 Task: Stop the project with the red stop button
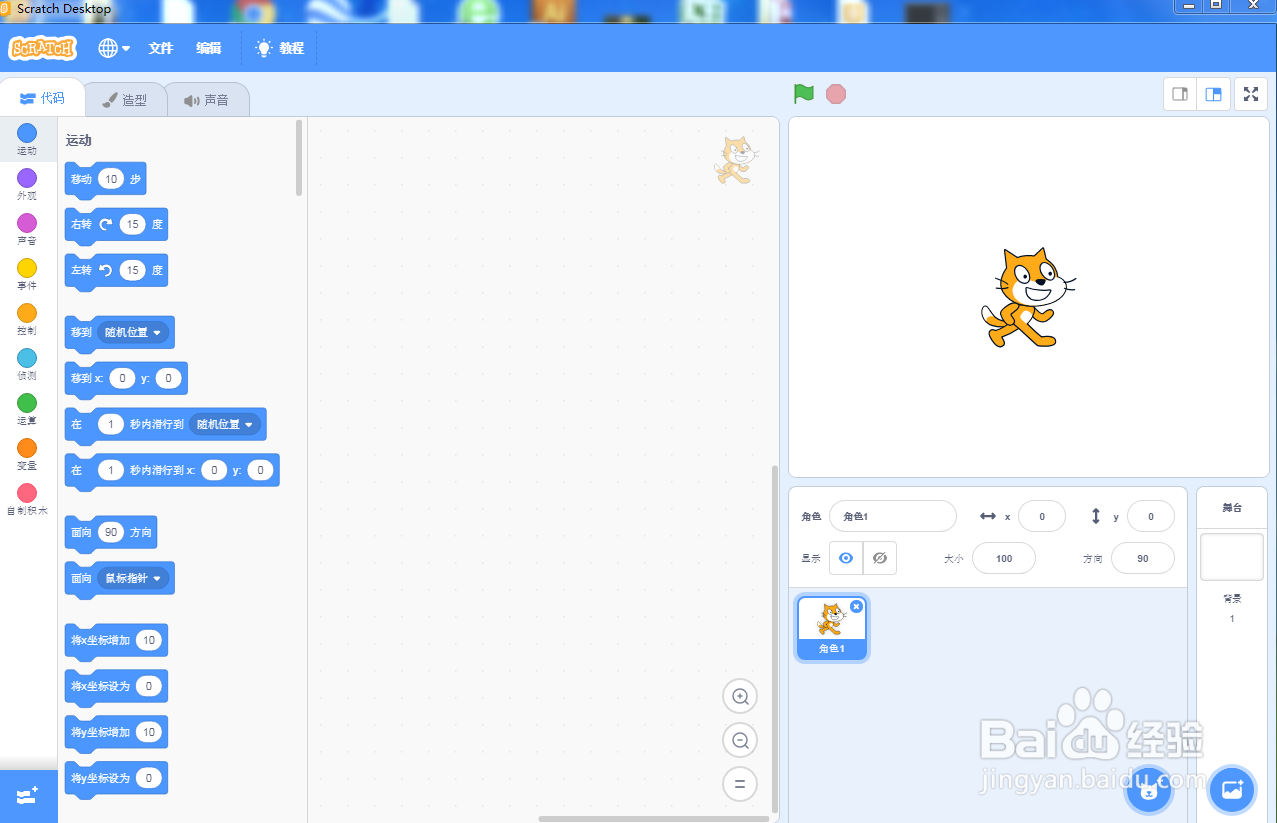[x=835, y=93]
